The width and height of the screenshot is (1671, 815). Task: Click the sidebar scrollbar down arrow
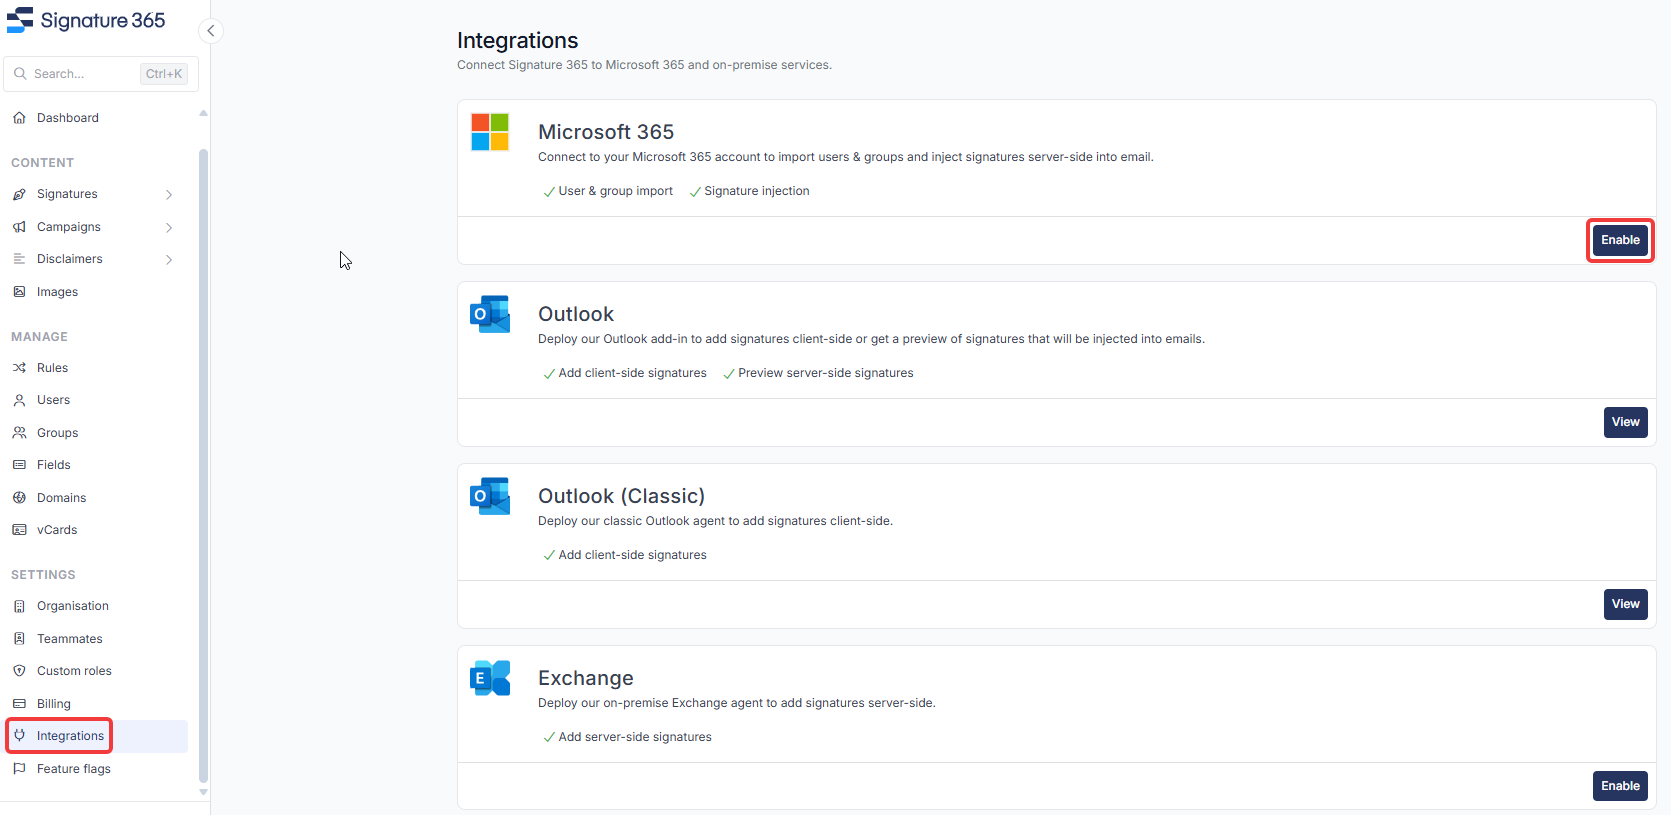[204, 792]
